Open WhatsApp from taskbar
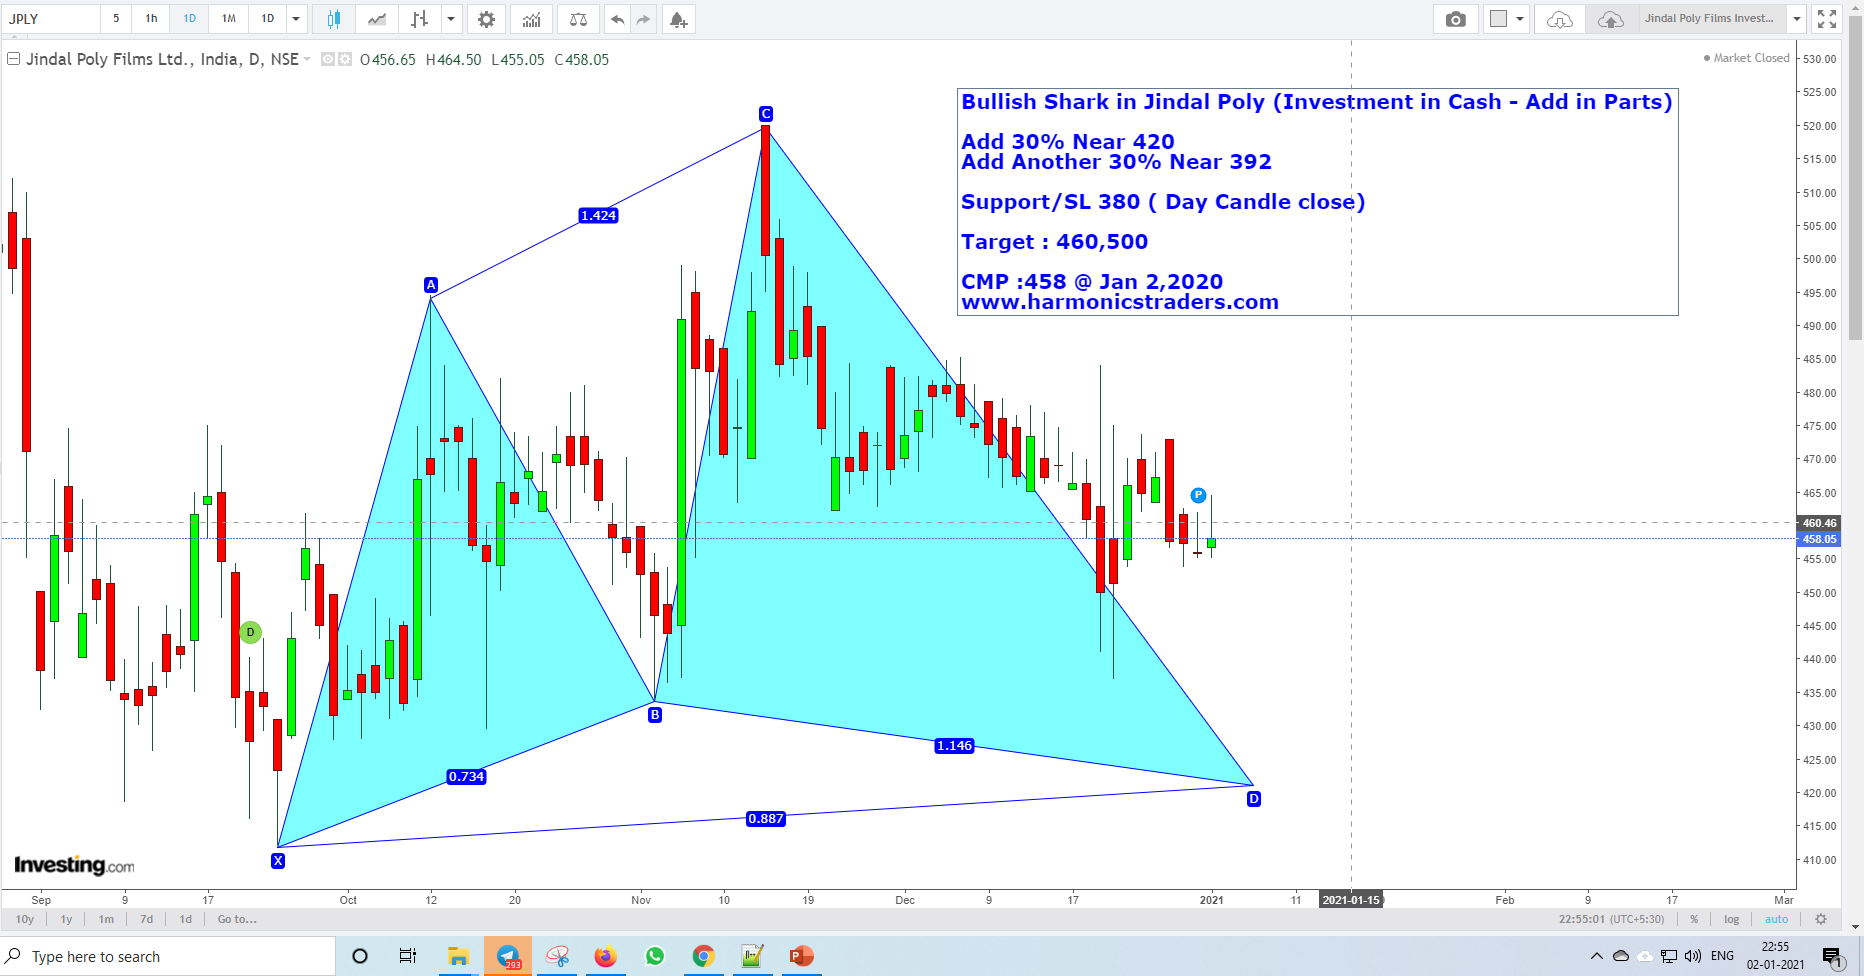Image resolution: width=1864 pixels, height=976 pixels. [654, 956]
